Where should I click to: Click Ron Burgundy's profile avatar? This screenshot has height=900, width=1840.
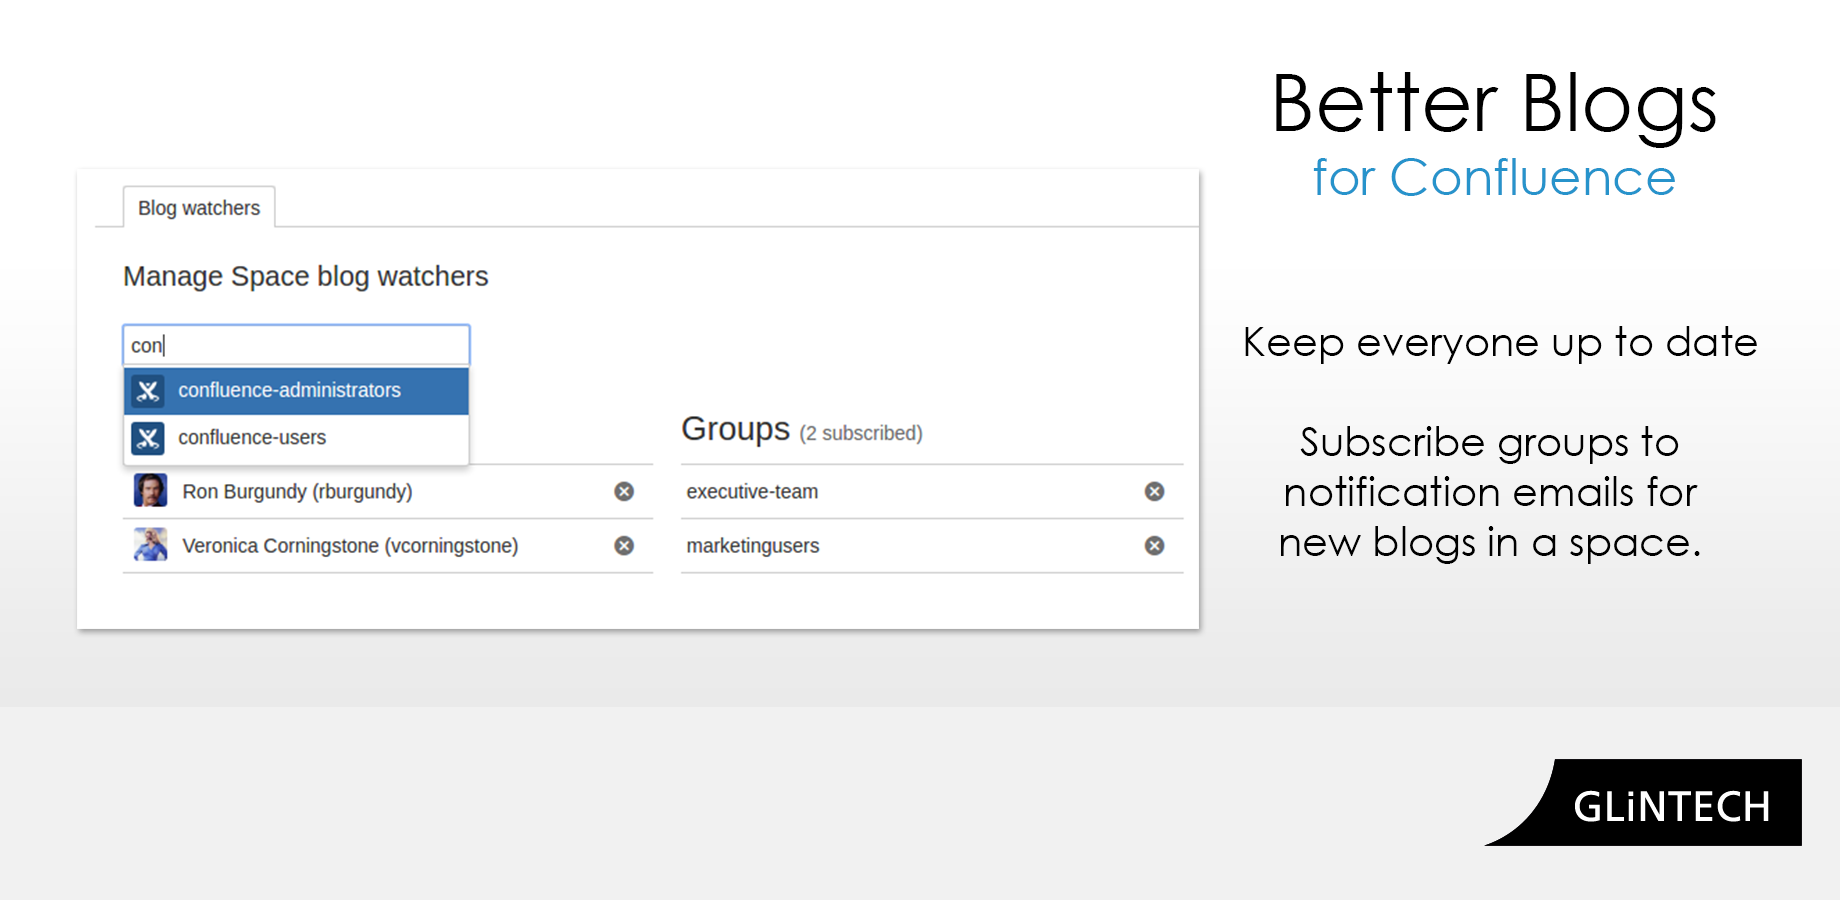coord(149,491)
